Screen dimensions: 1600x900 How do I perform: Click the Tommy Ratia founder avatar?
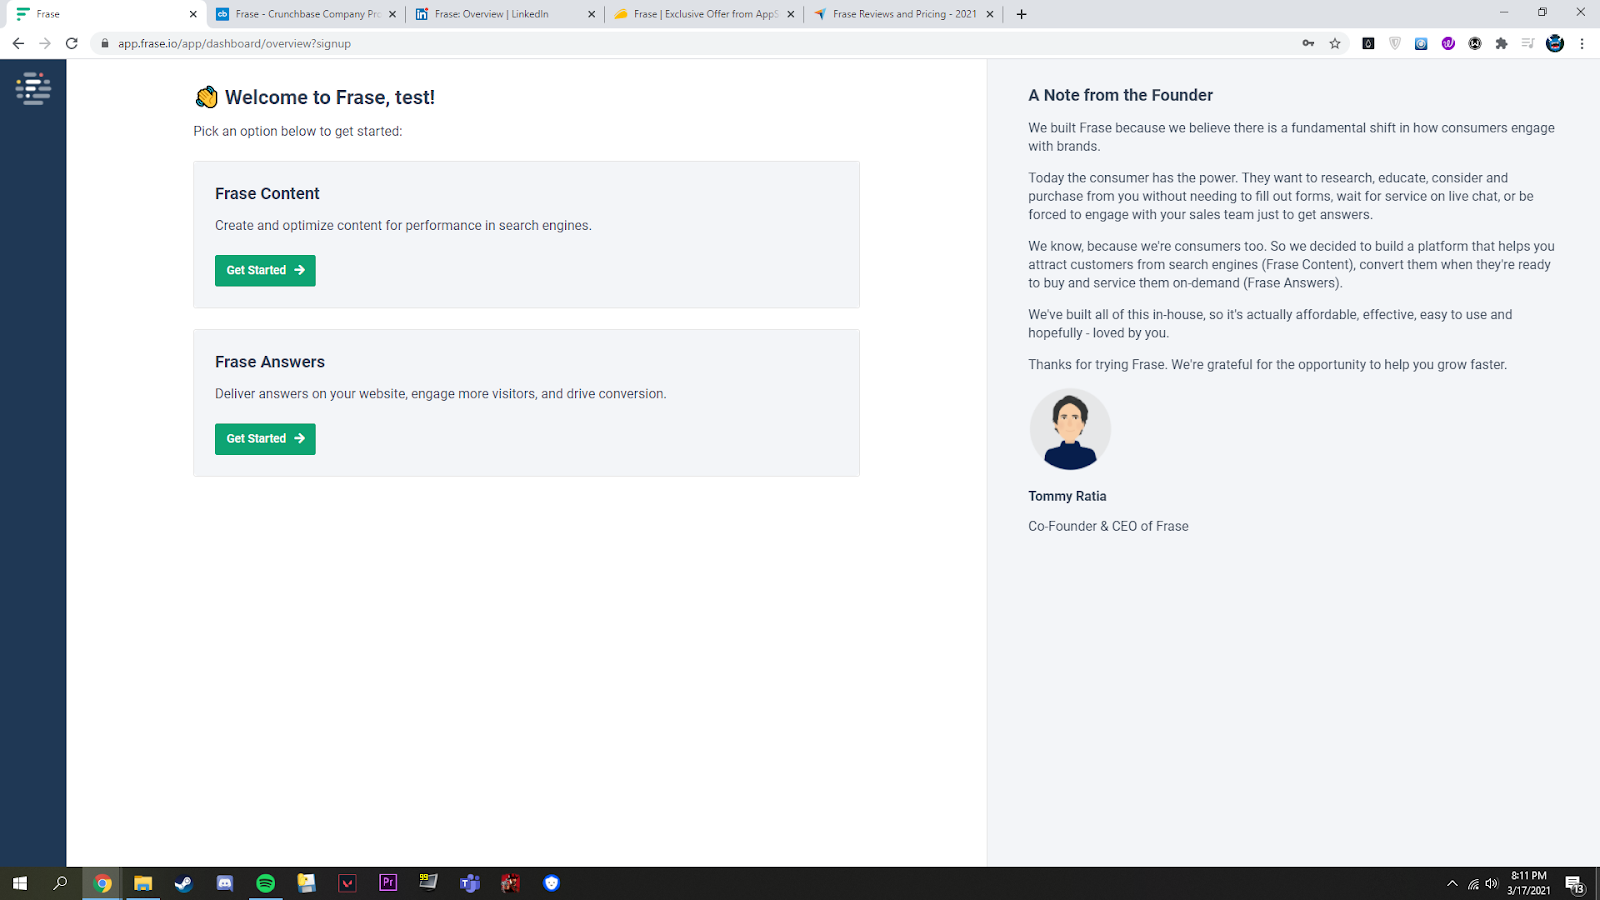pyautogui.click(x=1070, y=429)
